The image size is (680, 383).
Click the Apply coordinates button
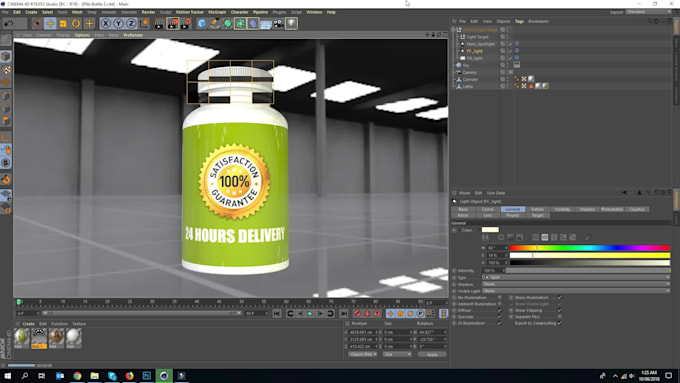[x=432, y=355]
